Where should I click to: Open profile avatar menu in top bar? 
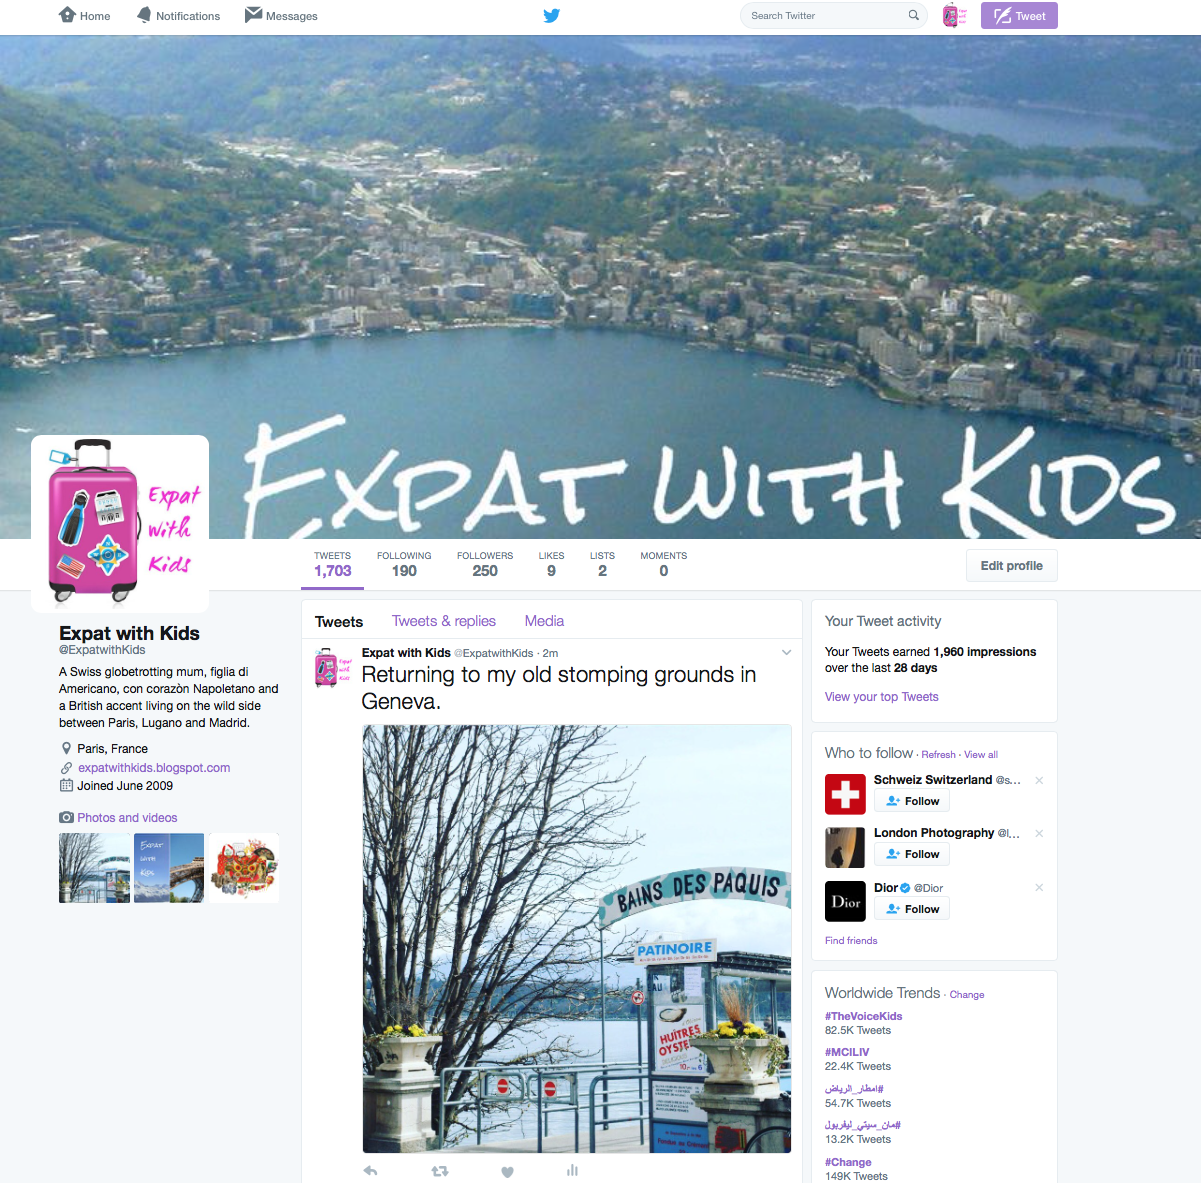pyautogui.click(x=955, y=15)
